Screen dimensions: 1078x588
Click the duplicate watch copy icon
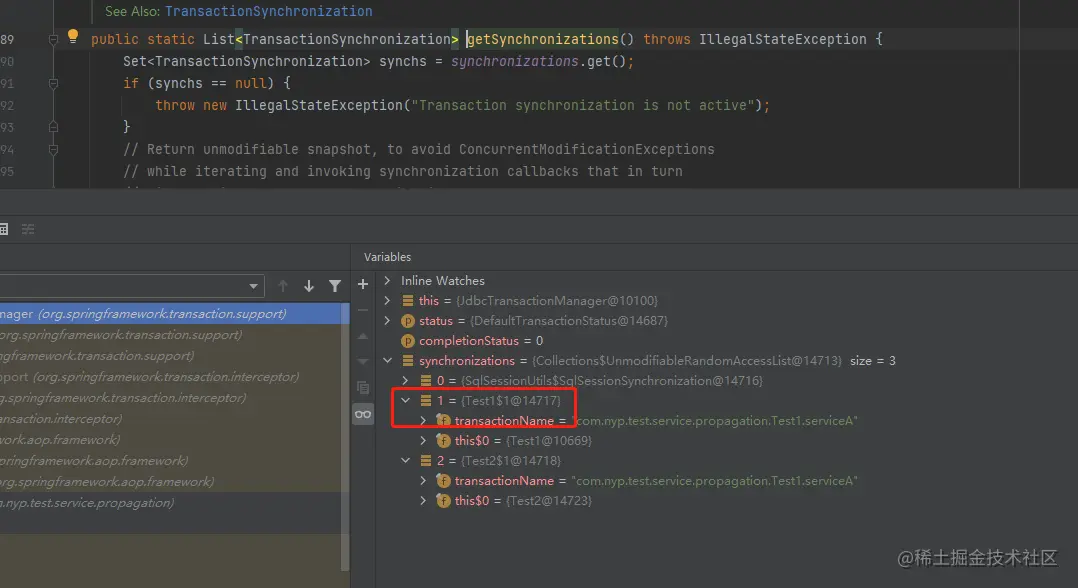pos(363,388)
